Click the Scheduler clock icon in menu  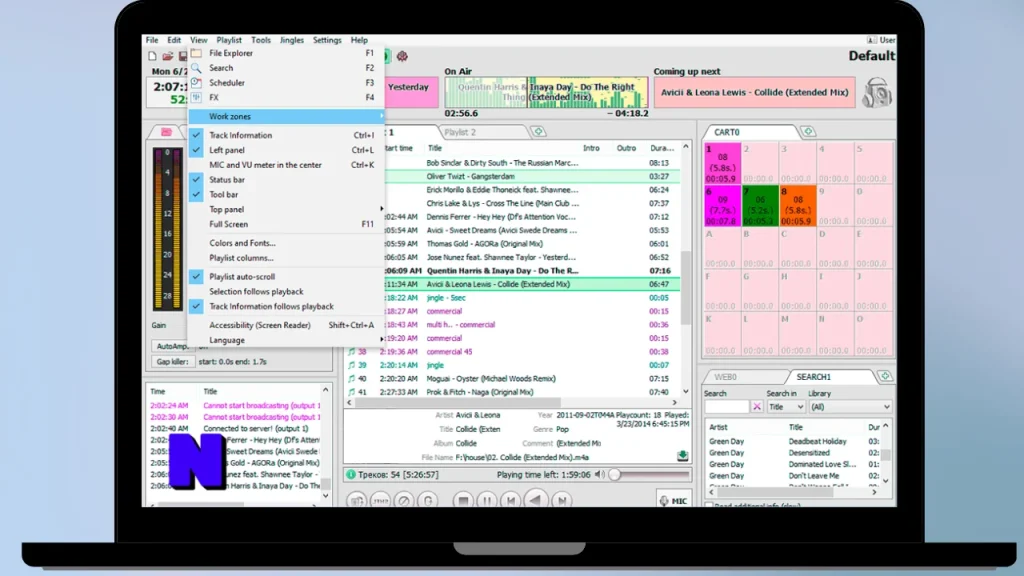[x=196, y=82]
